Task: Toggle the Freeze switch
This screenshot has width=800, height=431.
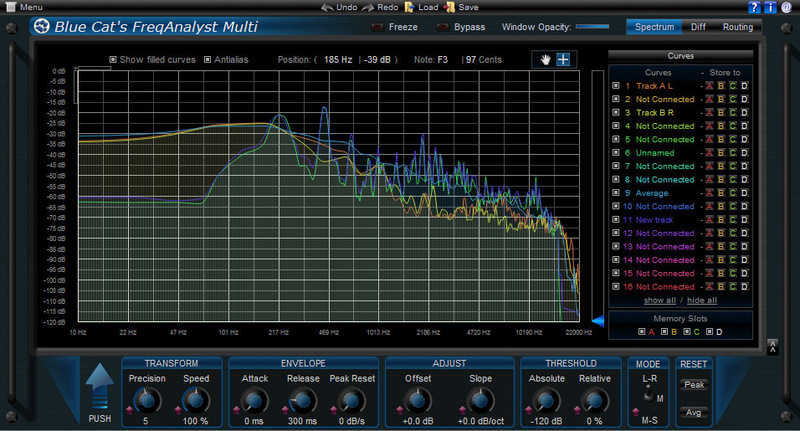Action: pos(377,27)
